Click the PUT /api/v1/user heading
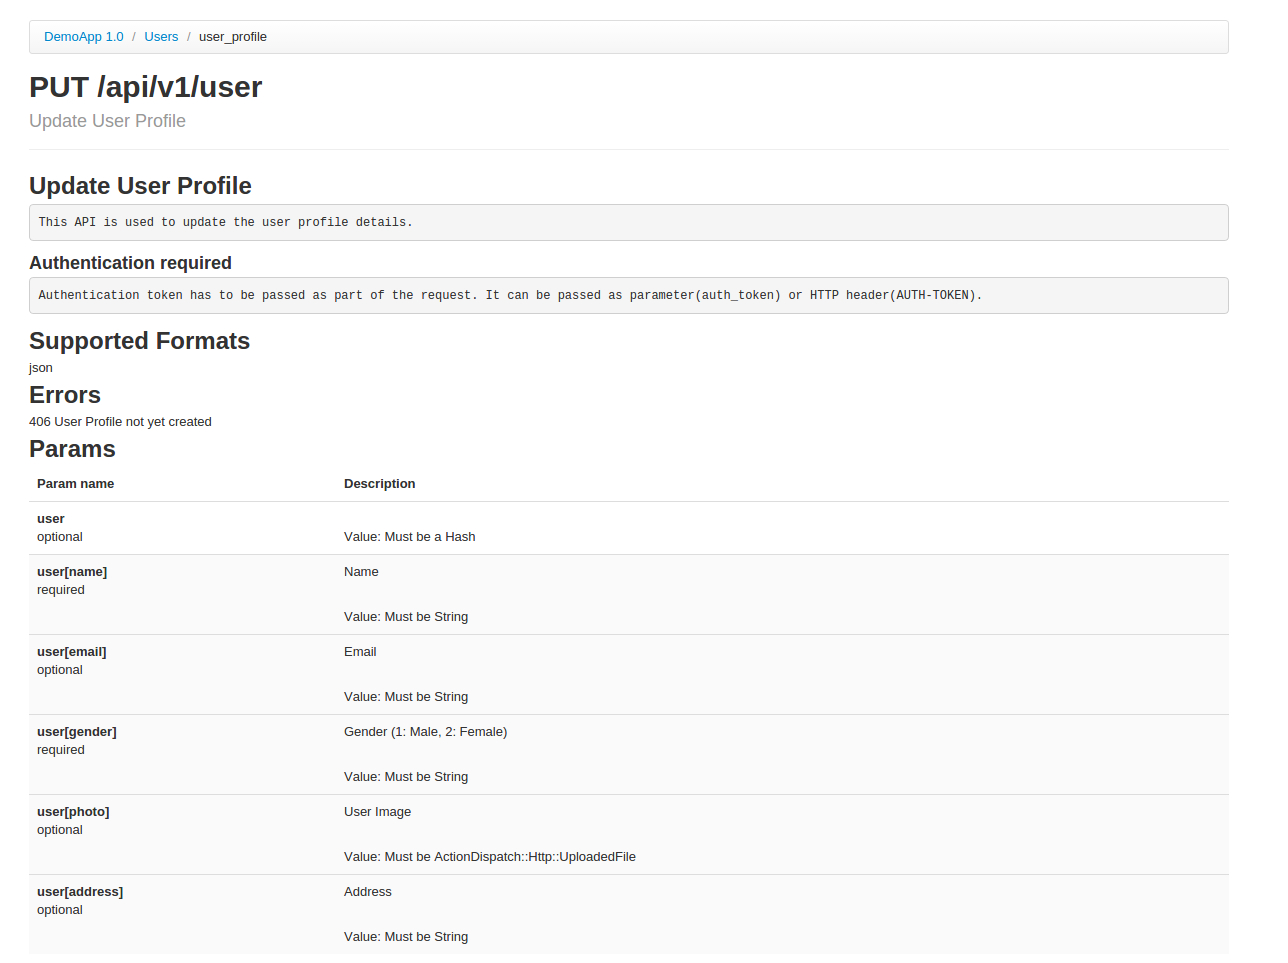1288x963 pixels. point(145,87)
